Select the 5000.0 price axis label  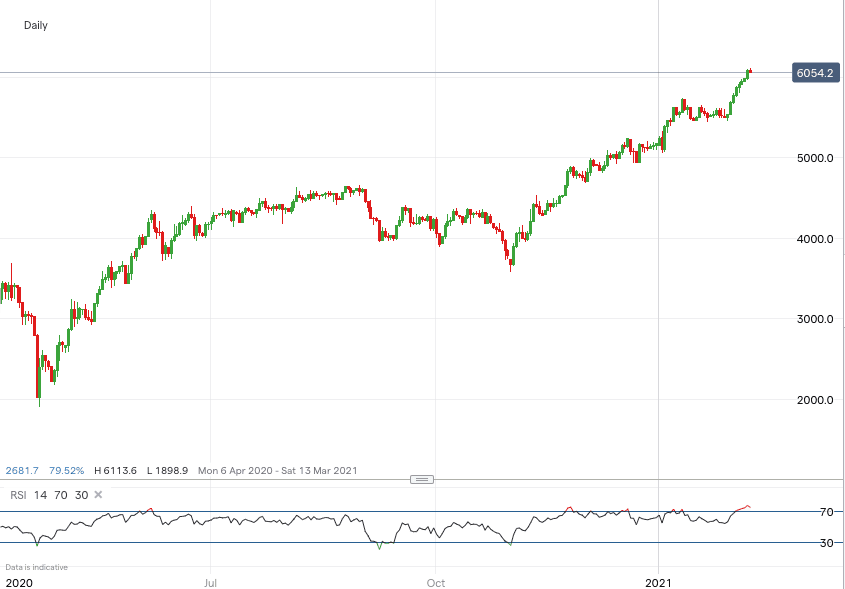[x=816, y=158]
